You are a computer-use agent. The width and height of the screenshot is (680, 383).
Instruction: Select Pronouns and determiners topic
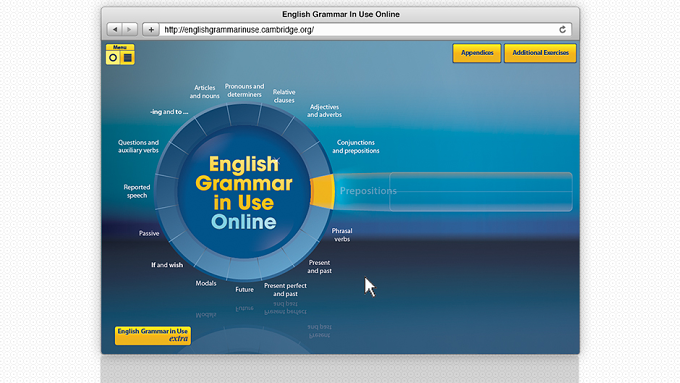click(x=244, y=90)
